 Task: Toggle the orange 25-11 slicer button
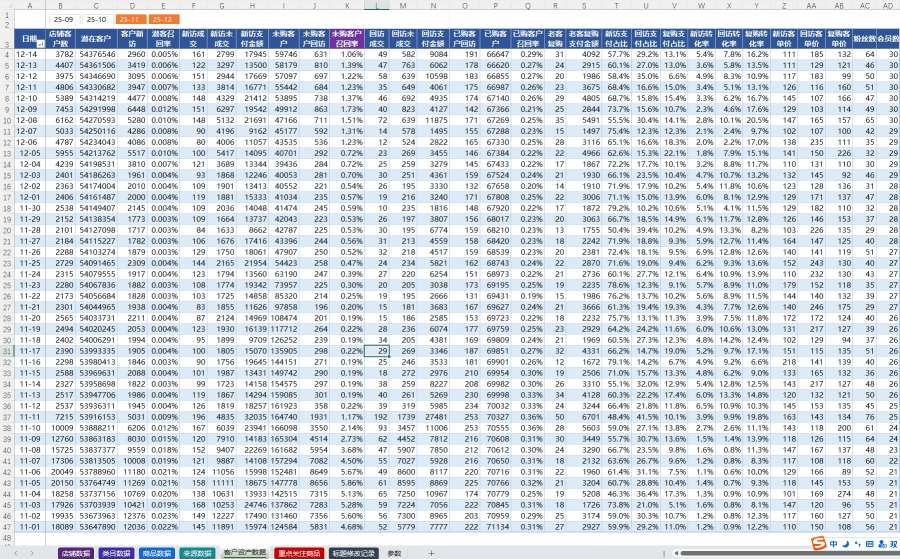click(130, 19)
